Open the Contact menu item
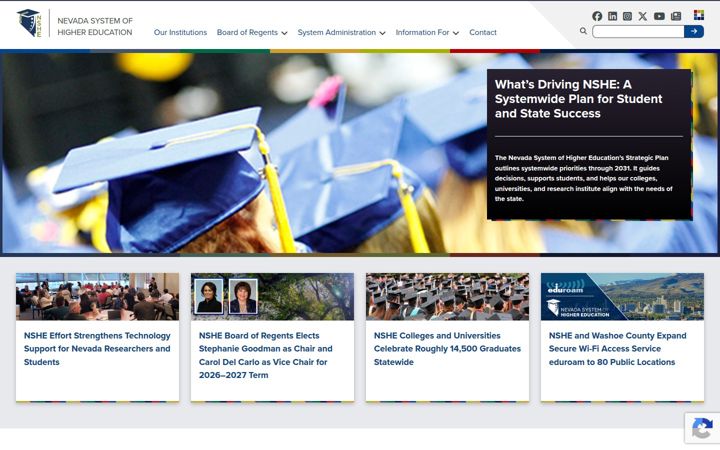 coord(483,33)
